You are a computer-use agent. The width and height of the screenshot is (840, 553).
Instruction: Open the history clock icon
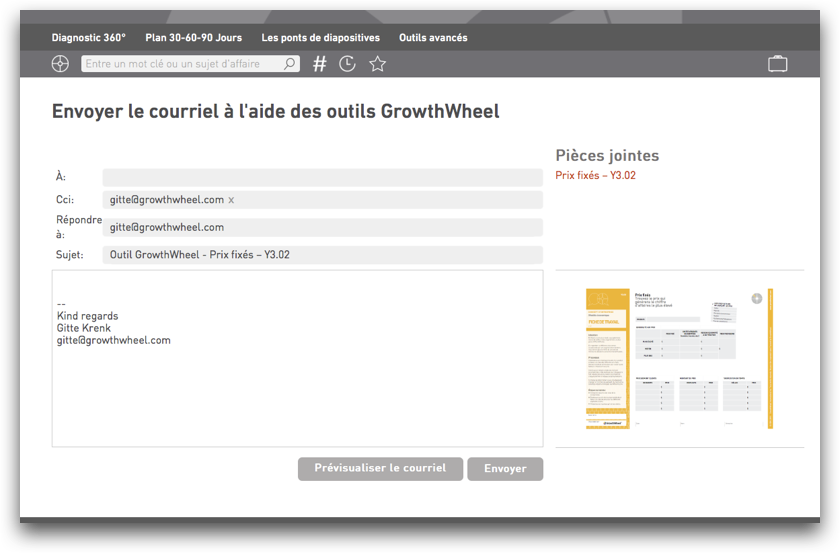[x=347, y=64]
